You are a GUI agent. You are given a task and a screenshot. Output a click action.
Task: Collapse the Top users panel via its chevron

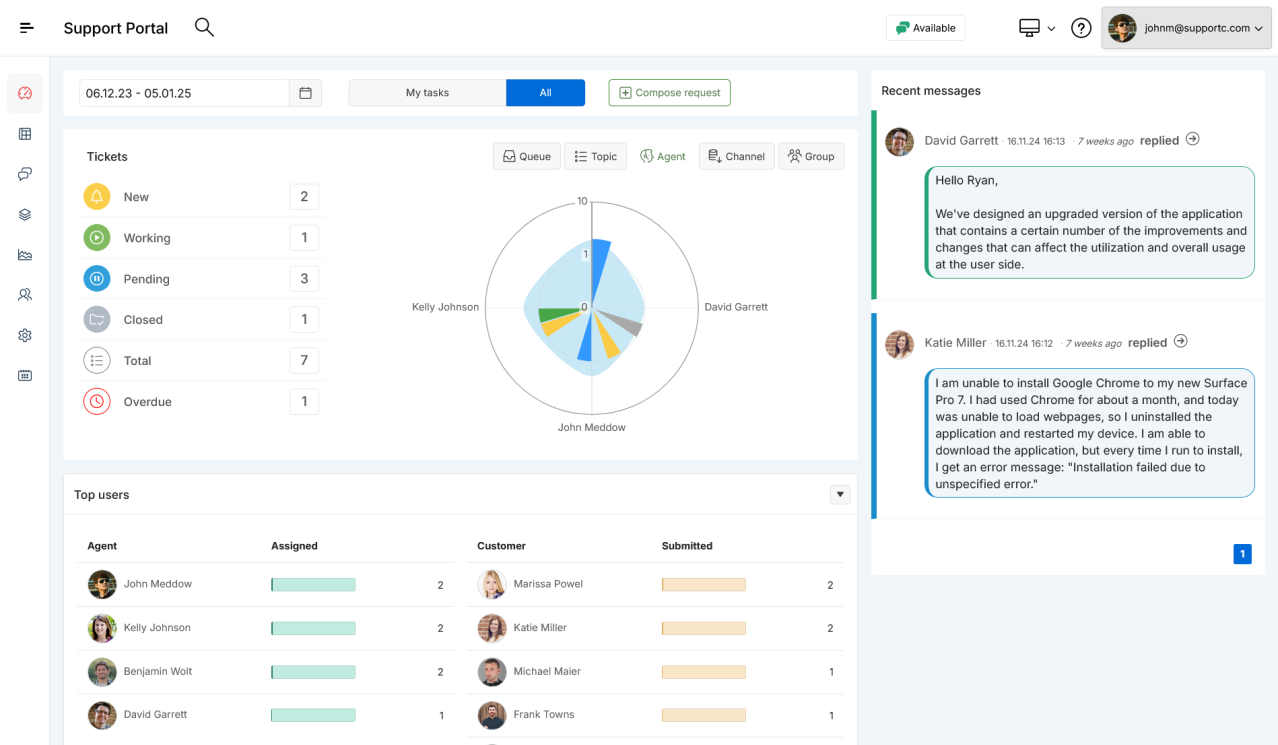pyautogui.click(x=840, y=494)
